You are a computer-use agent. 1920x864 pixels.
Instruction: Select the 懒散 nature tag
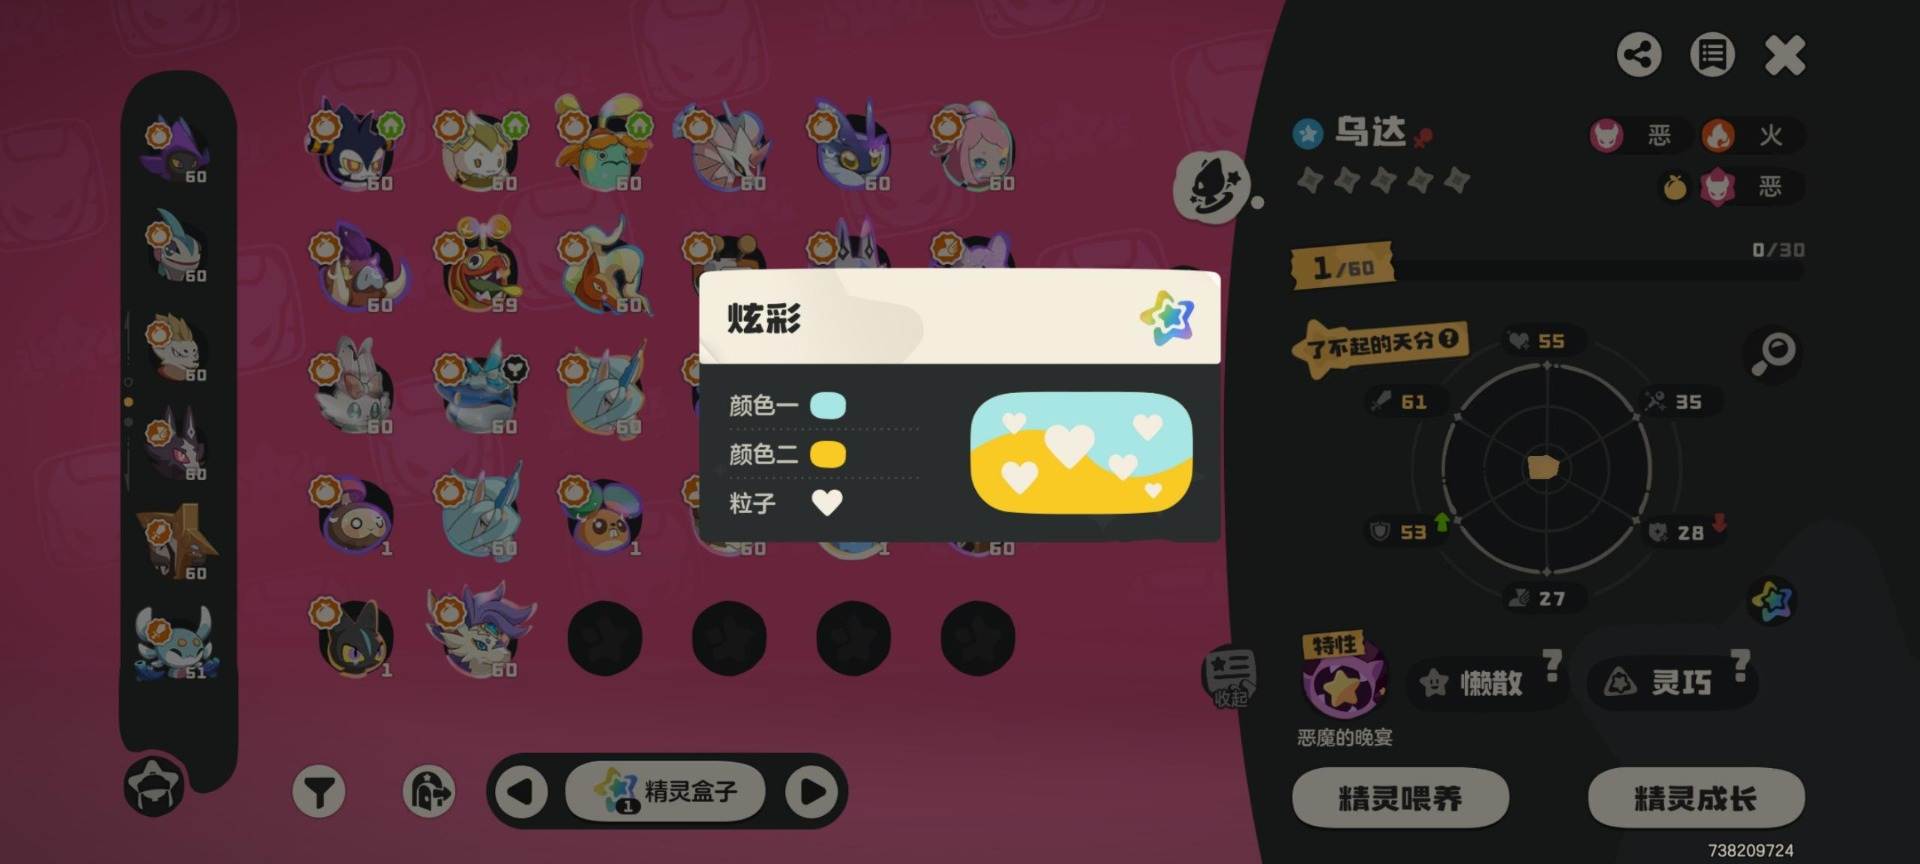pyautogui.click(x=1477, y=683)
